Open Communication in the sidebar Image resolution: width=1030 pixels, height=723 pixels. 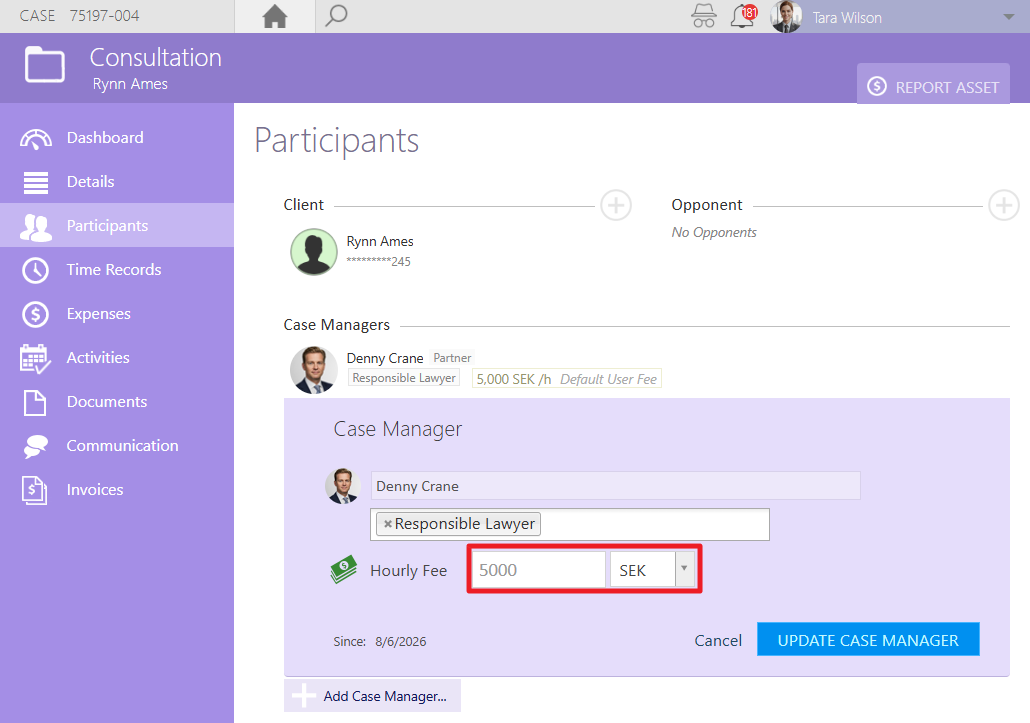[x=117, y=445]
